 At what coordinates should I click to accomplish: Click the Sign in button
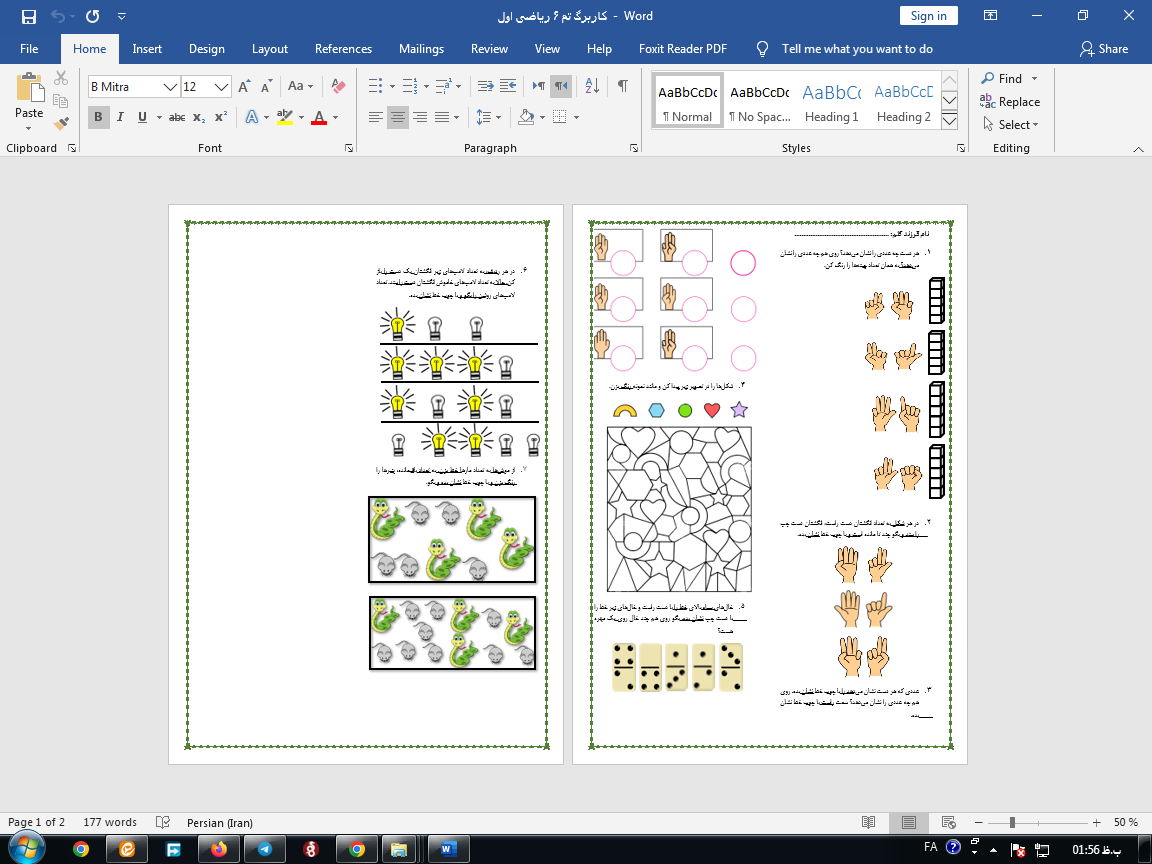(x=928, y=16)
